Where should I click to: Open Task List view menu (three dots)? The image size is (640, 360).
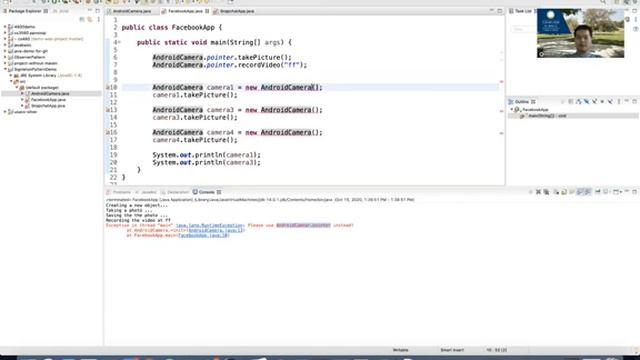pyautogui.click(x=636, y=19)
